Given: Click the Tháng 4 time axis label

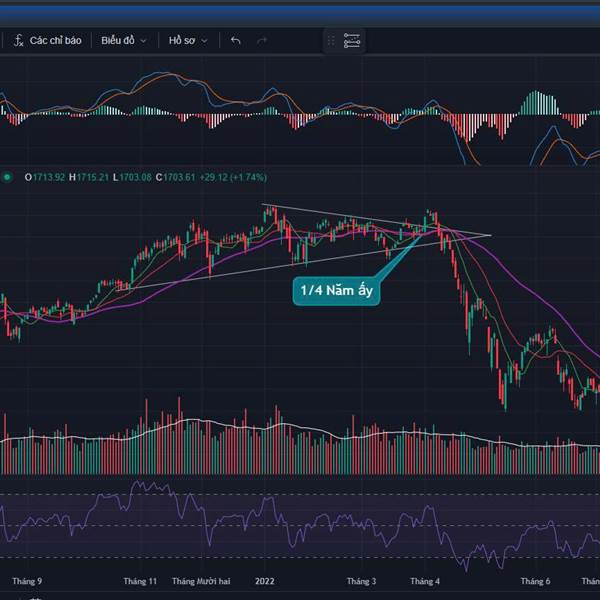Looking at the screenshot, I should 425,581.
